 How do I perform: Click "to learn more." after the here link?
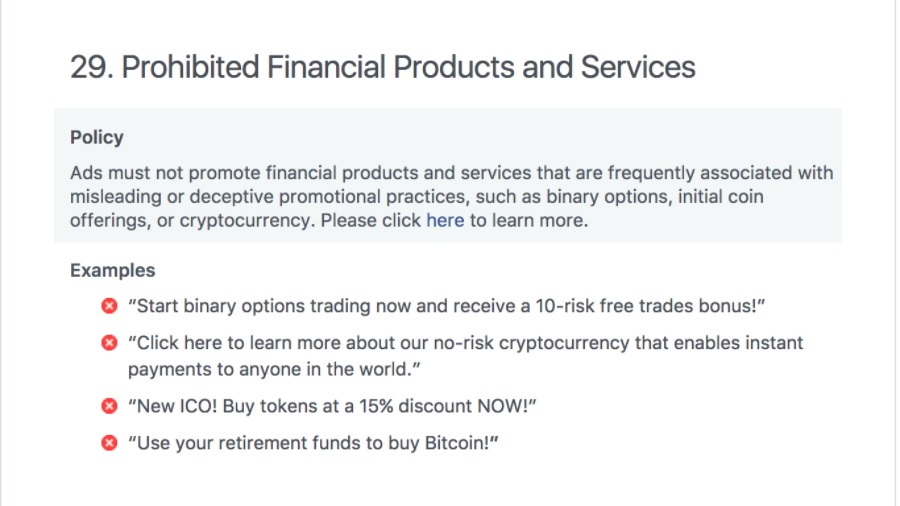[529, 220]
